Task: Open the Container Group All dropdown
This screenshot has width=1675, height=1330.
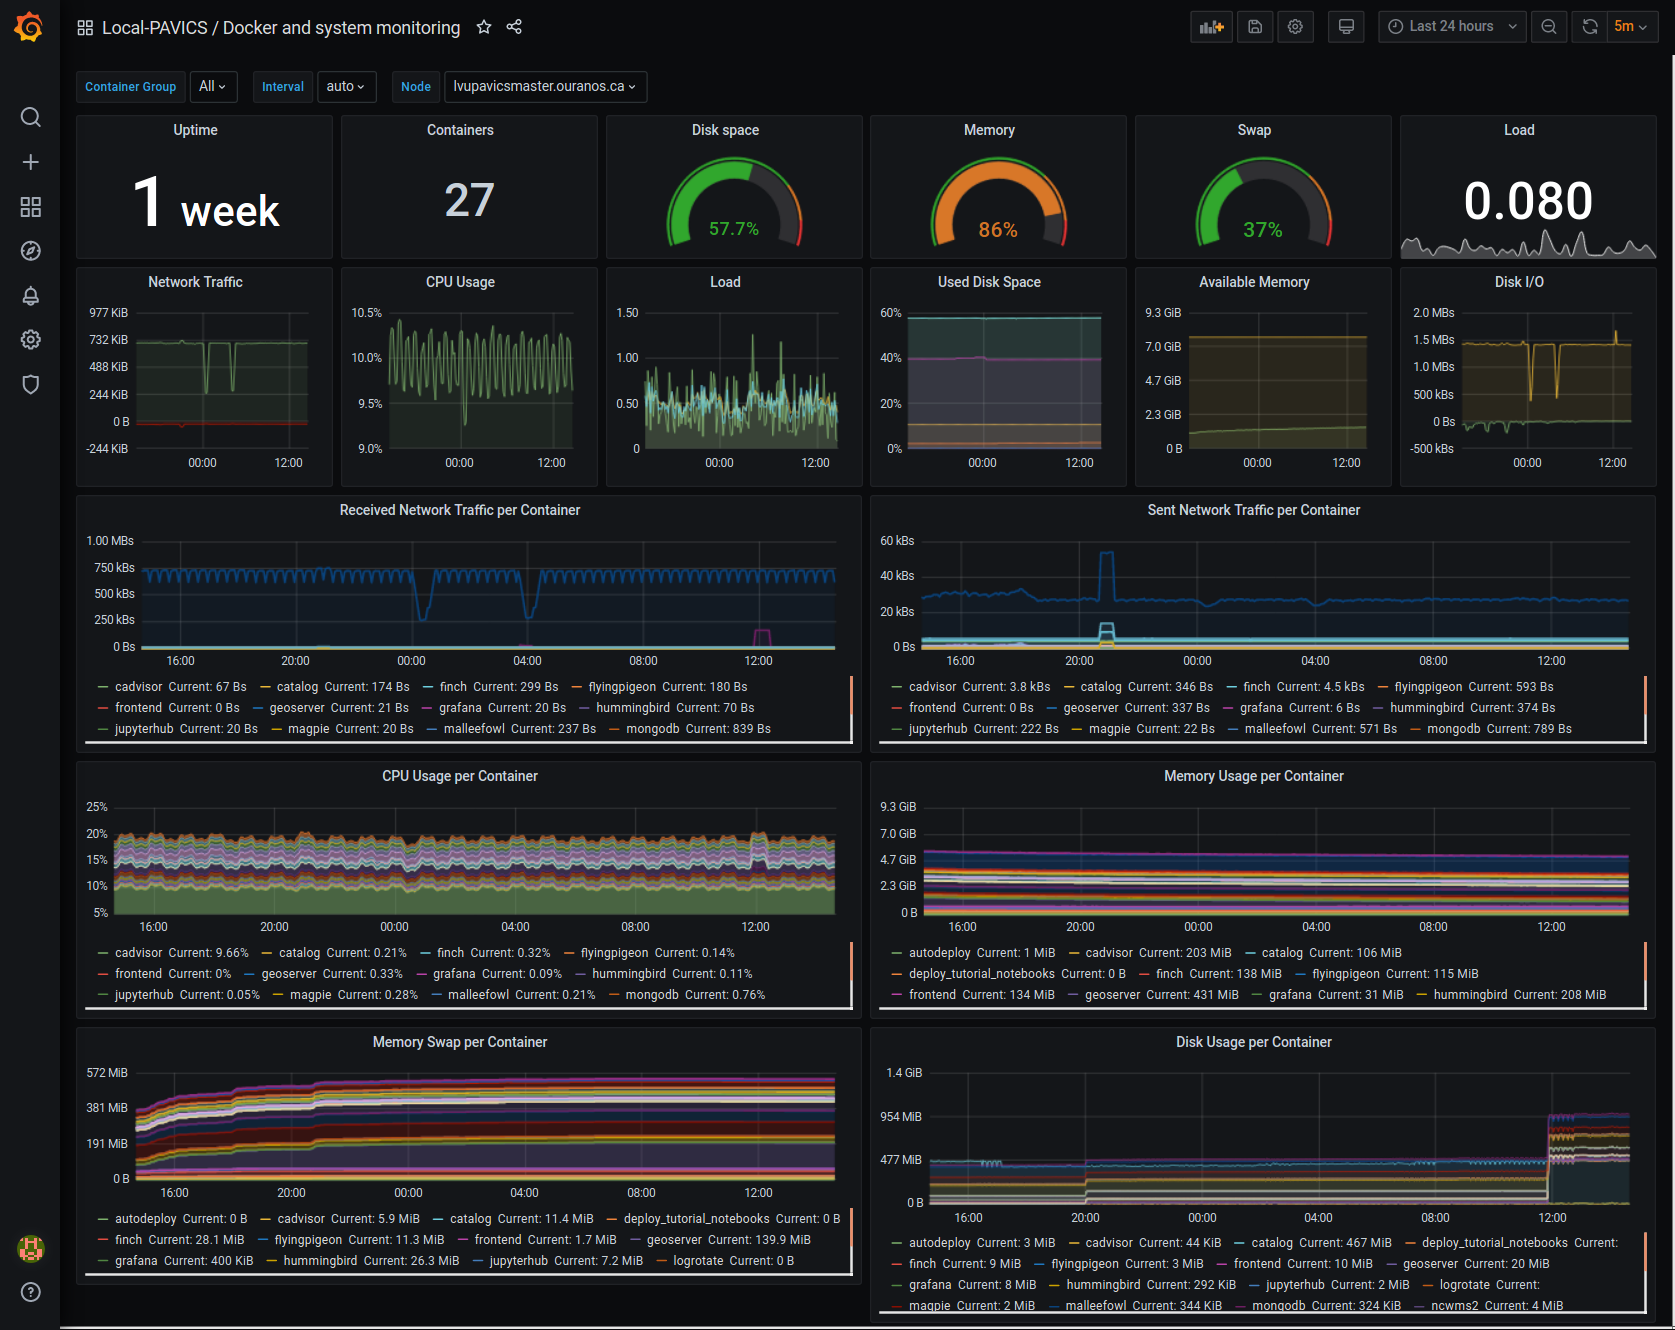Action: tap(213, 87)
